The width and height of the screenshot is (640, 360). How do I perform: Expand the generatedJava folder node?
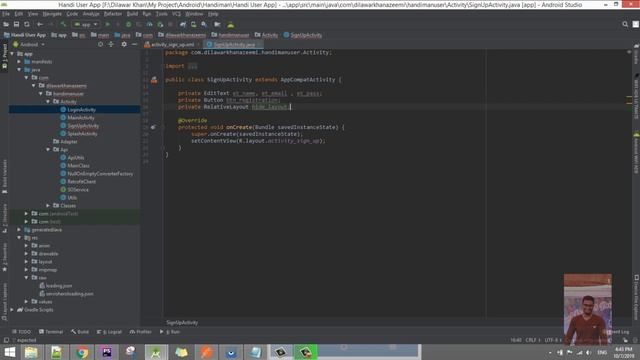tap(19, 230)
